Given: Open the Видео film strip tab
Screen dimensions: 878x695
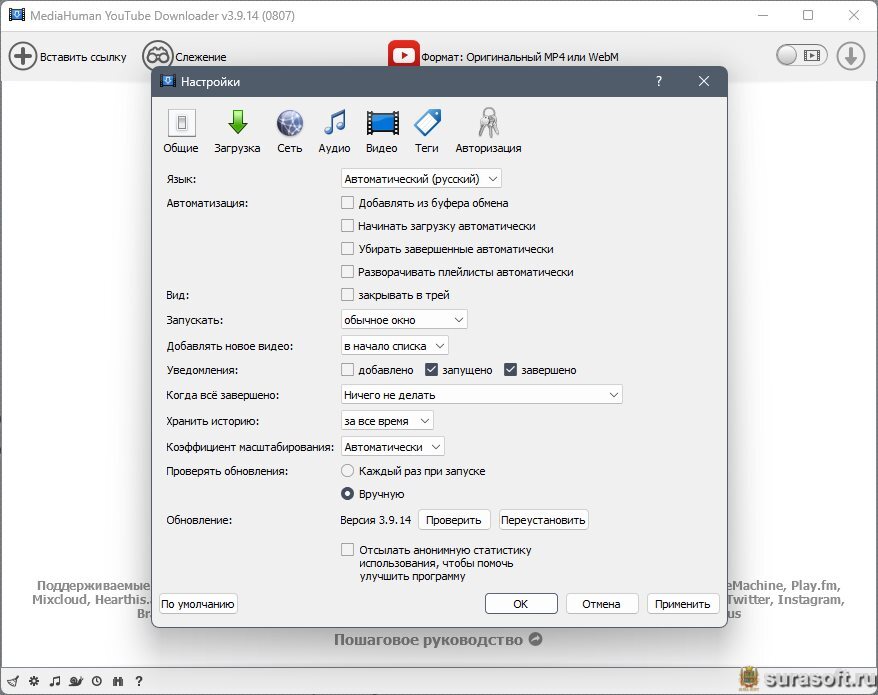Looking at the screenshot, I should [382, 131].
